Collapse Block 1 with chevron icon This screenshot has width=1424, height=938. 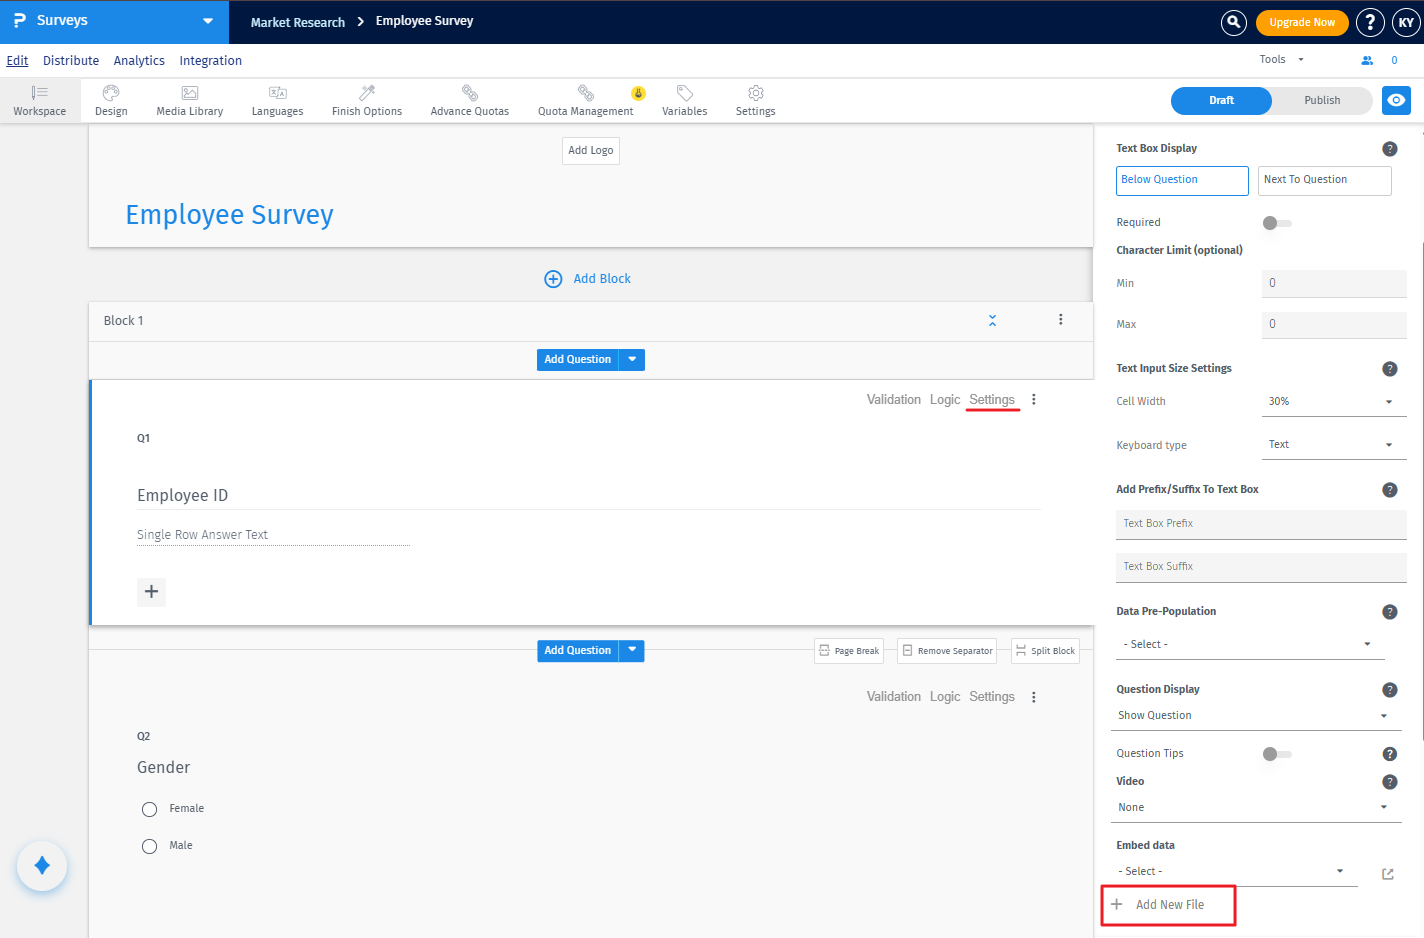992,320
